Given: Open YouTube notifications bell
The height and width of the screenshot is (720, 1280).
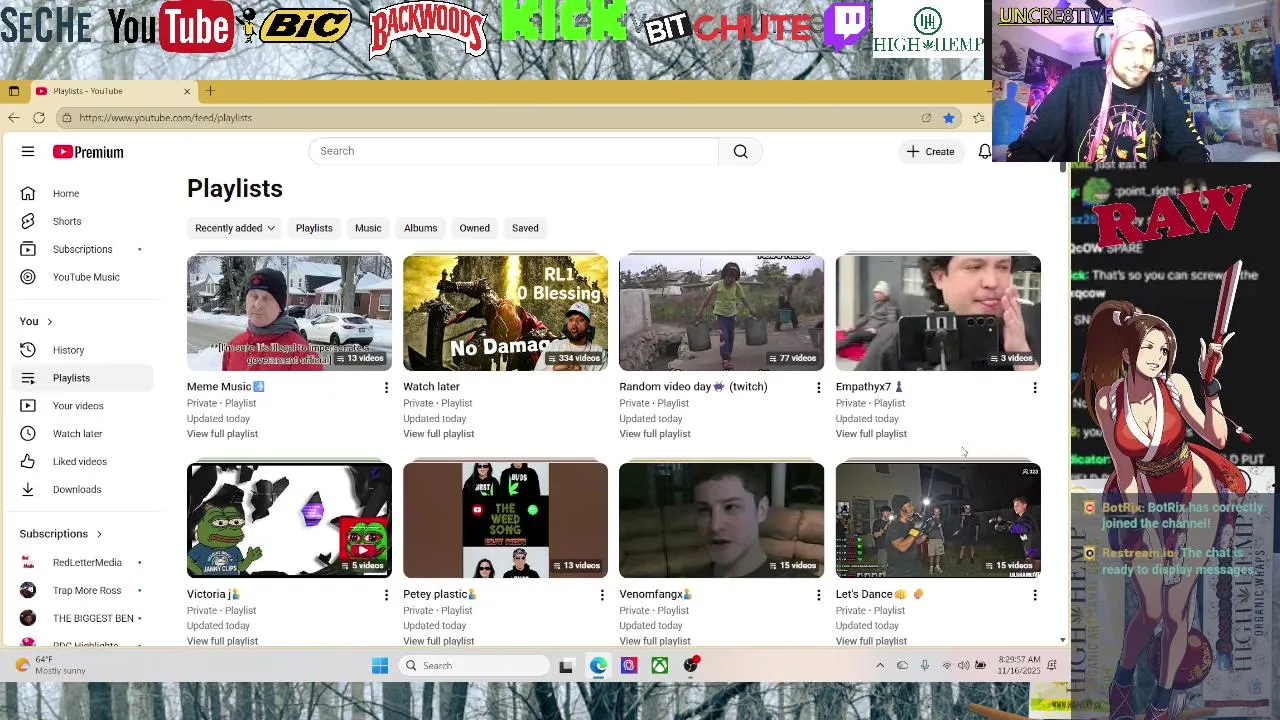Looking at the screenshot, I should [x=984, y=151].
